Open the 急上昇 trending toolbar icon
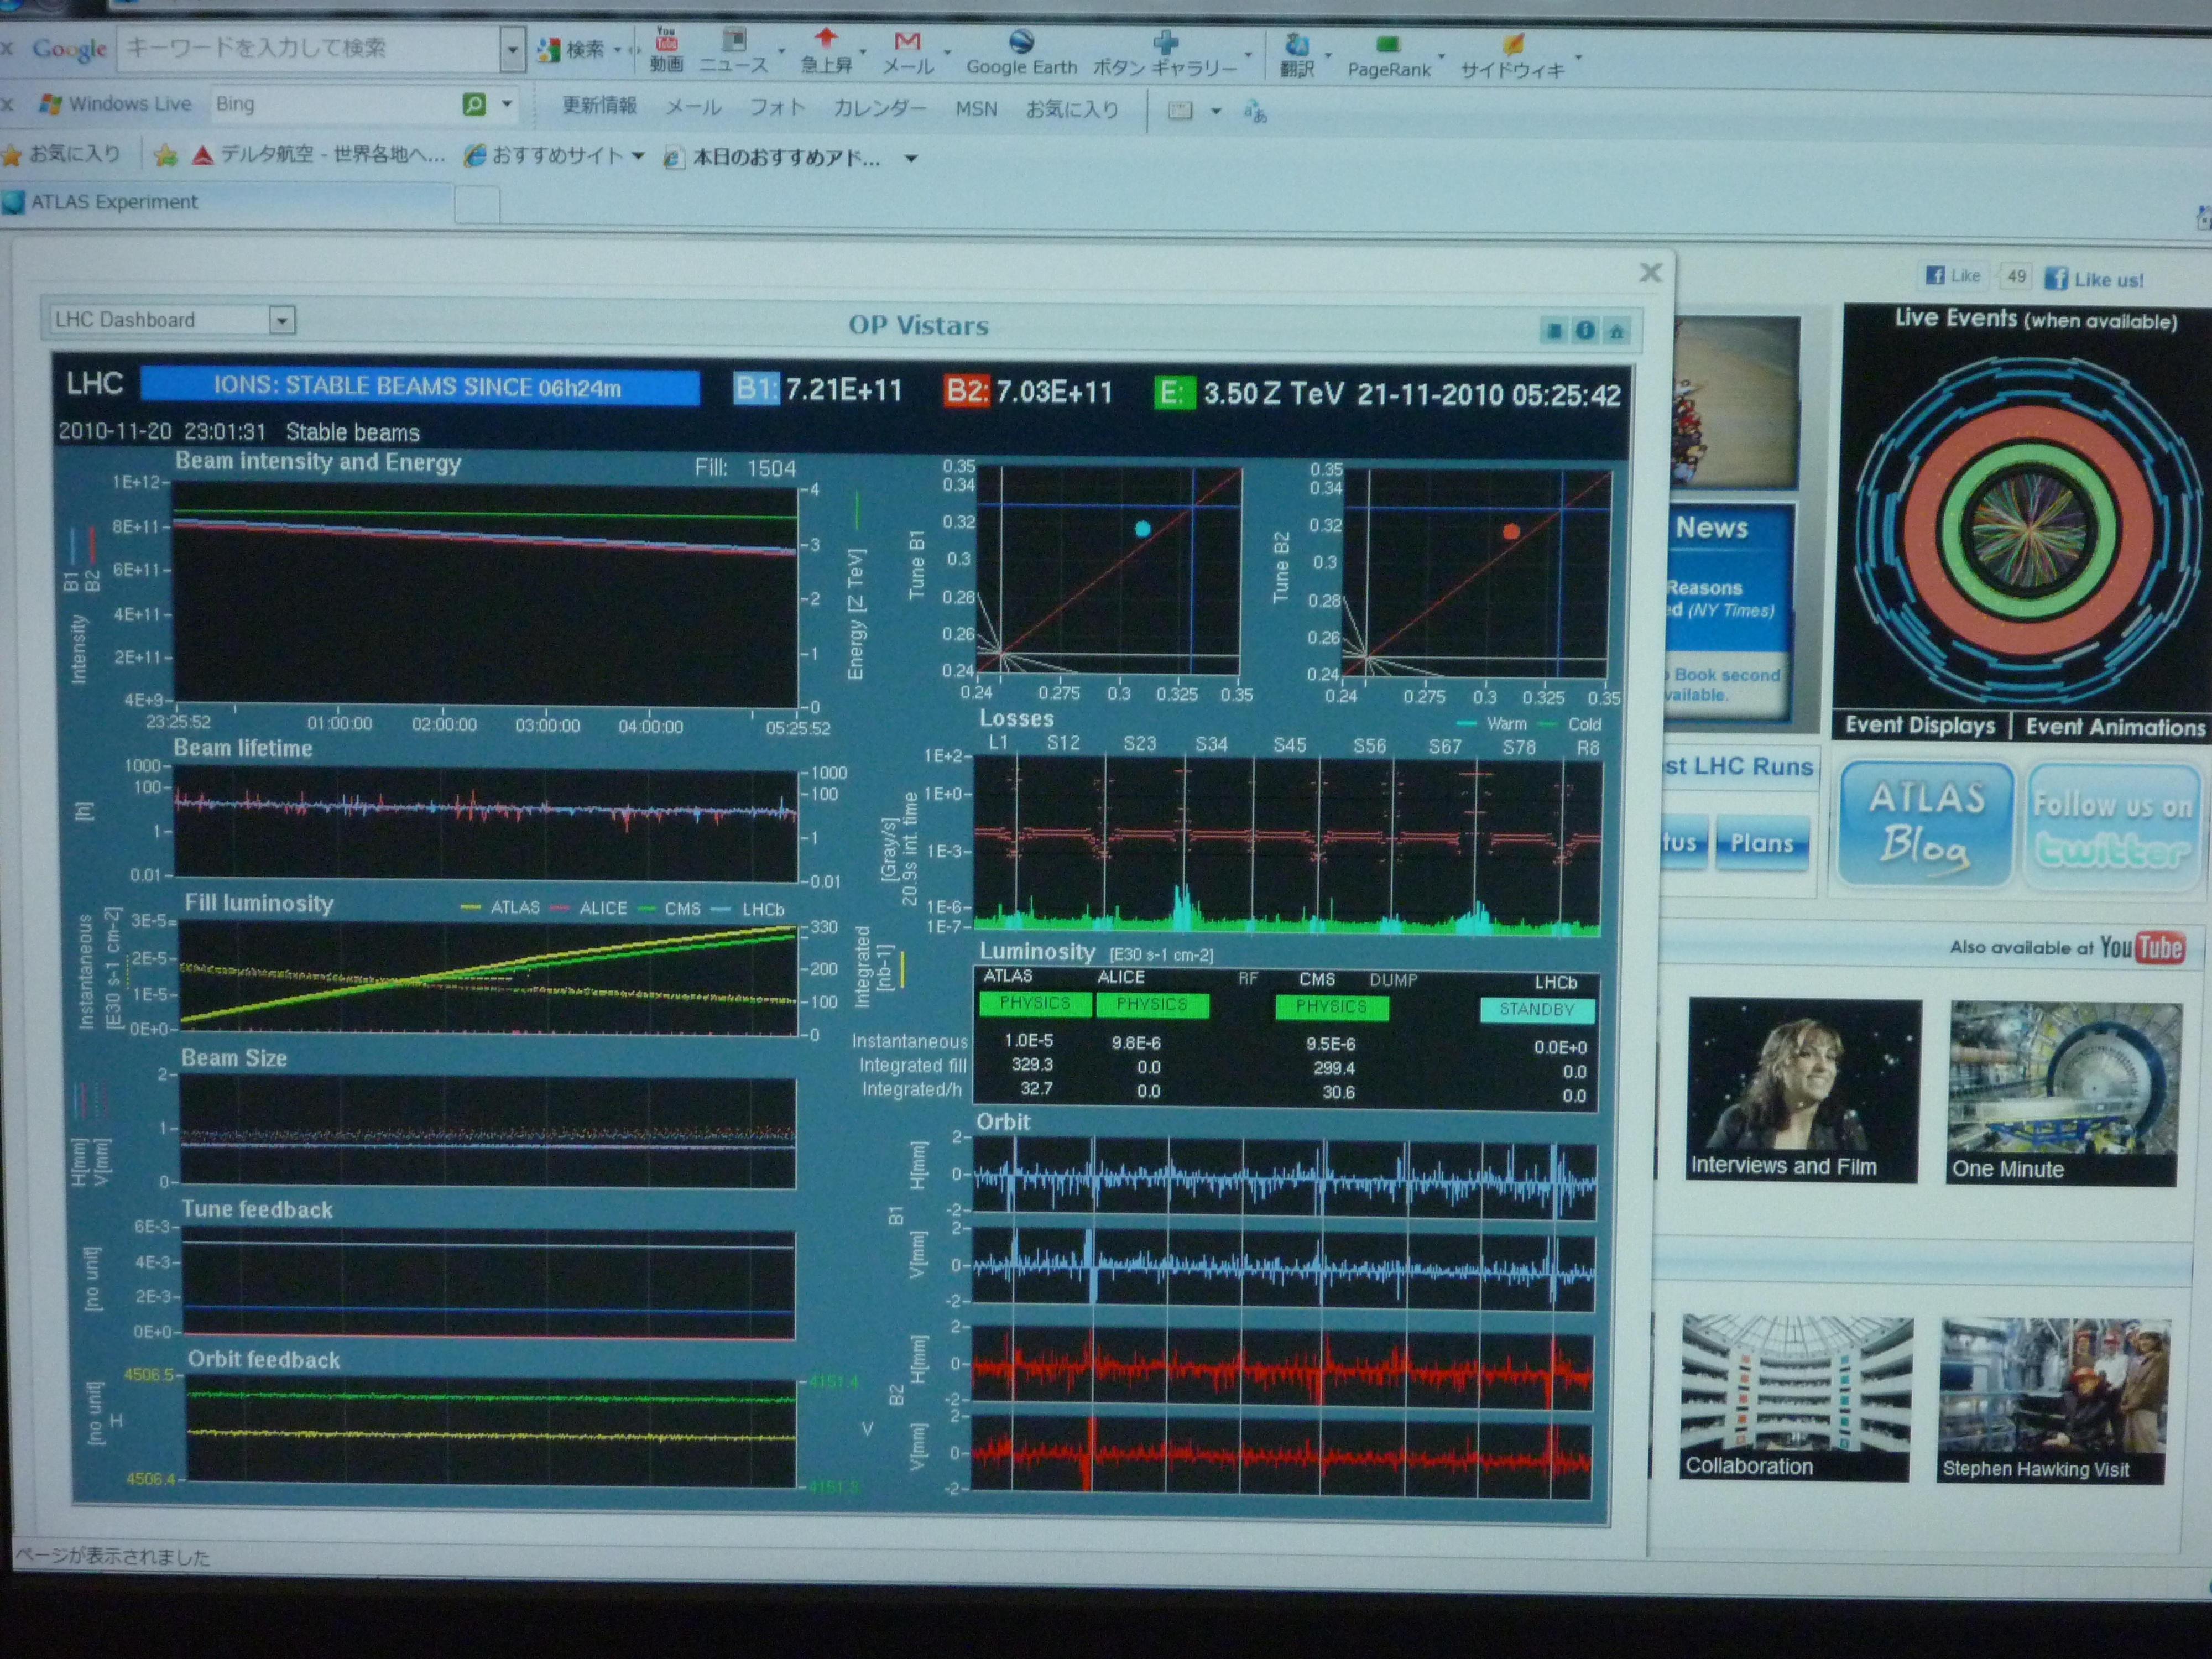2212x1659 pixels. 826,52
